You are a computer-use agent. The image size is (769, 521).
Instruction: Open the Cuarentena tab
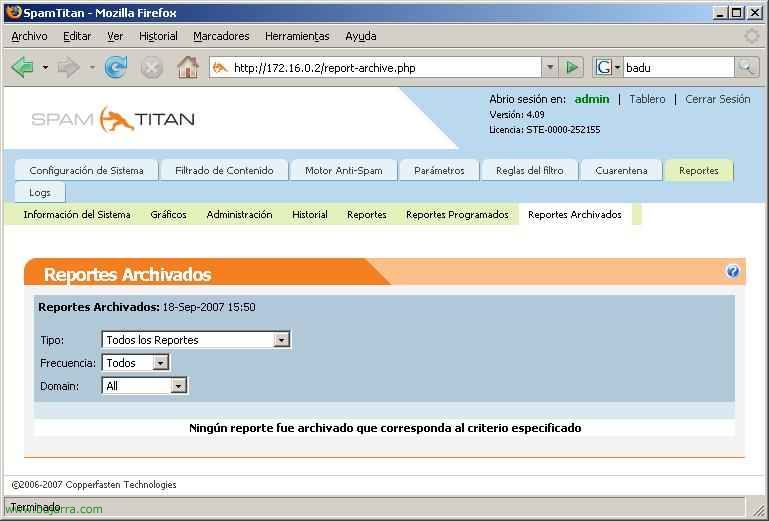(x=621, y=170)
